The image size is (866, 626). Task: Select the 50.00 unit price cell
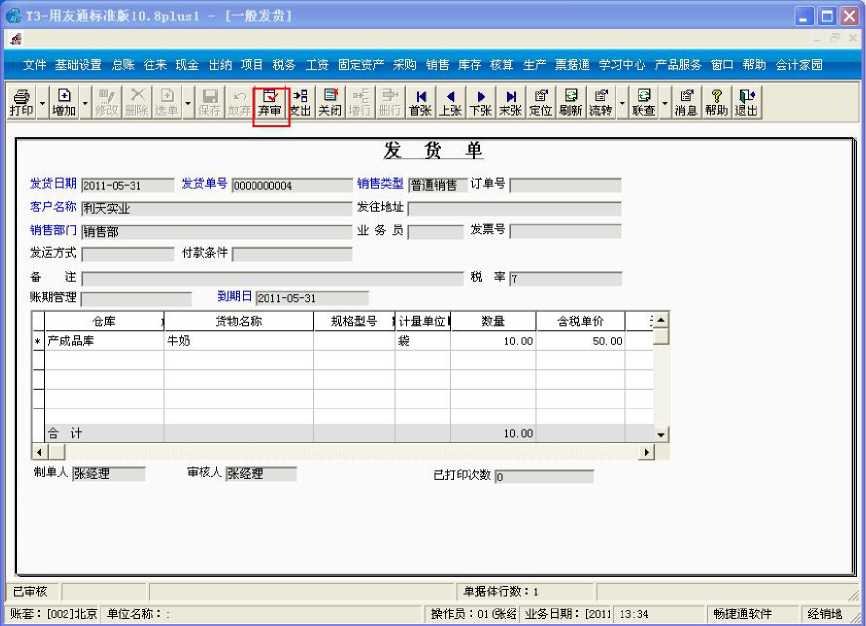coord(580,341)
